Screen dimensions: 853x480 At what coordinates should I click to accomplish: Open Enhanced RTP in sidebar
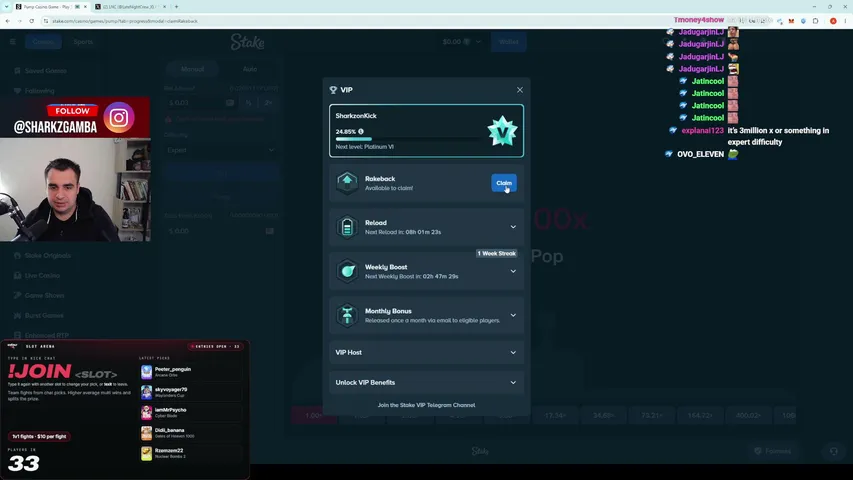click(46, 335)
